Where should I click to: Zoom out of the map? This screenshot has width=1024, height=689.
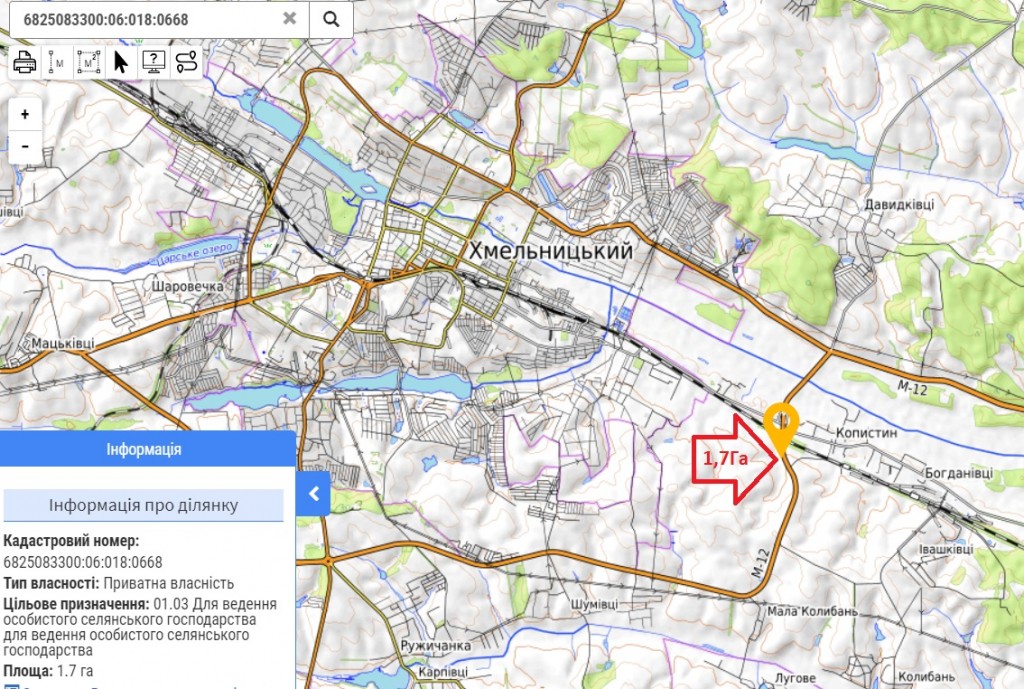[x=25, y=146]
